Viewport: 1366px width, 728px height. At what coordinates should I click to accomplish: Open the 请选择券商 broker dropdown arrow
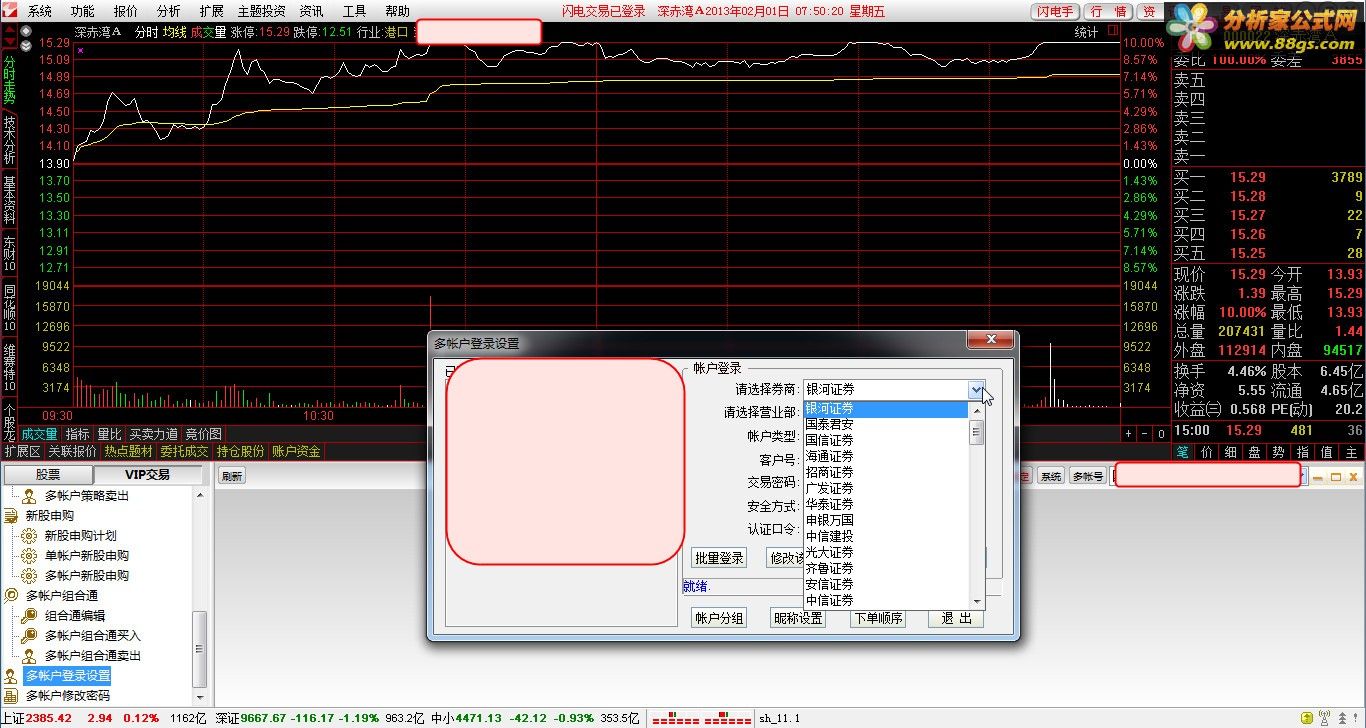[976, 389]
